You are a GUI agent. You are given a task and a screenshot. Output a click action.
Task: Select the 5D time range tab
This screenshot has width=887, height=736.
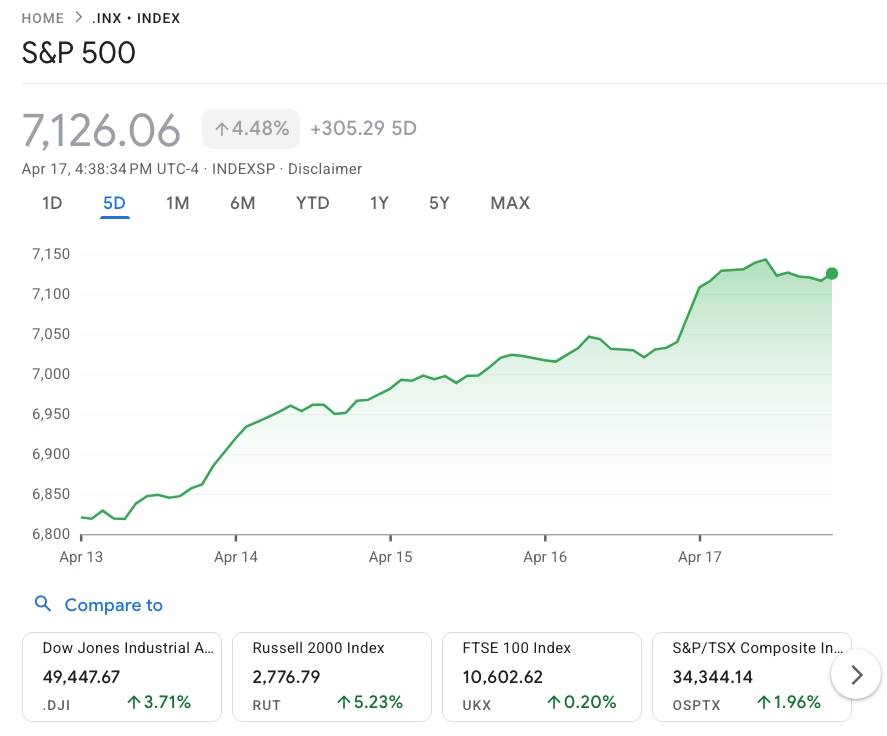tap(114, 203)
